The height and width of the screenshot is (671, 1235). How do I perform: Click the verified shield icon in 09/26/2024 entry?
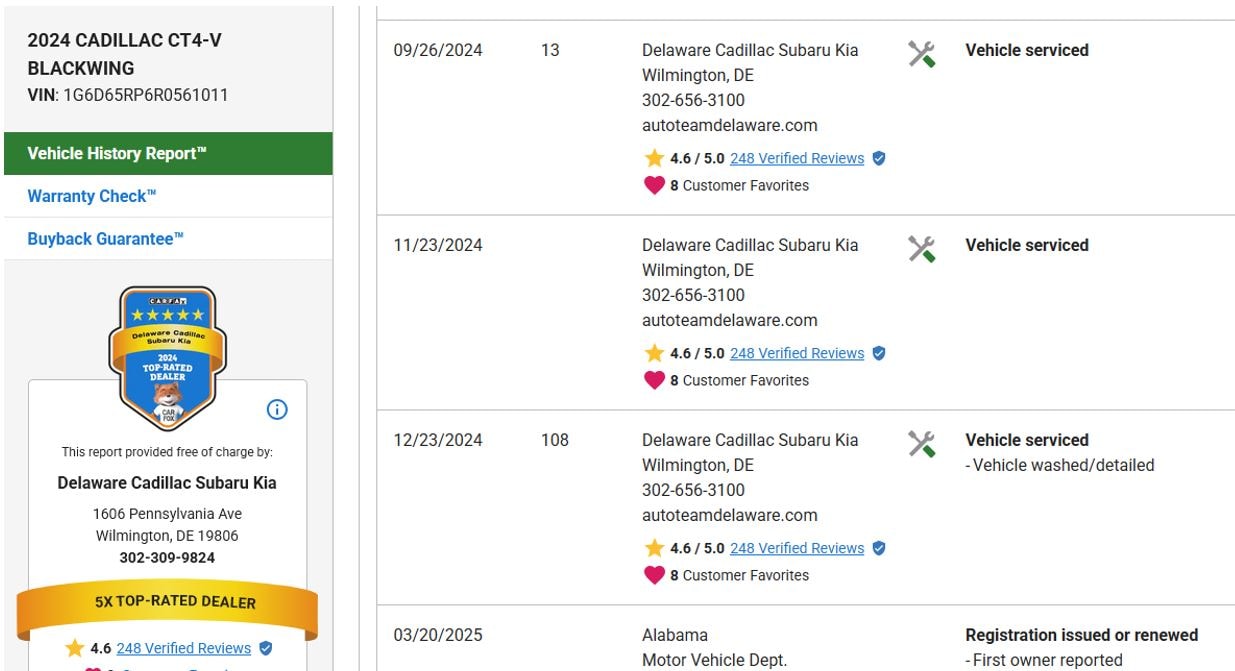(x=878, y=158)
